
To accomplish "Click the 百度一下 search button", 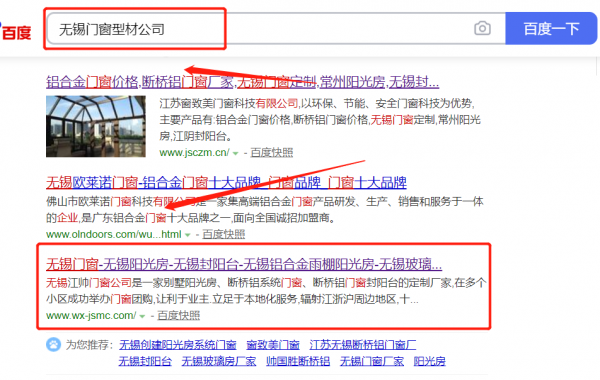I will tap(551, 28).
